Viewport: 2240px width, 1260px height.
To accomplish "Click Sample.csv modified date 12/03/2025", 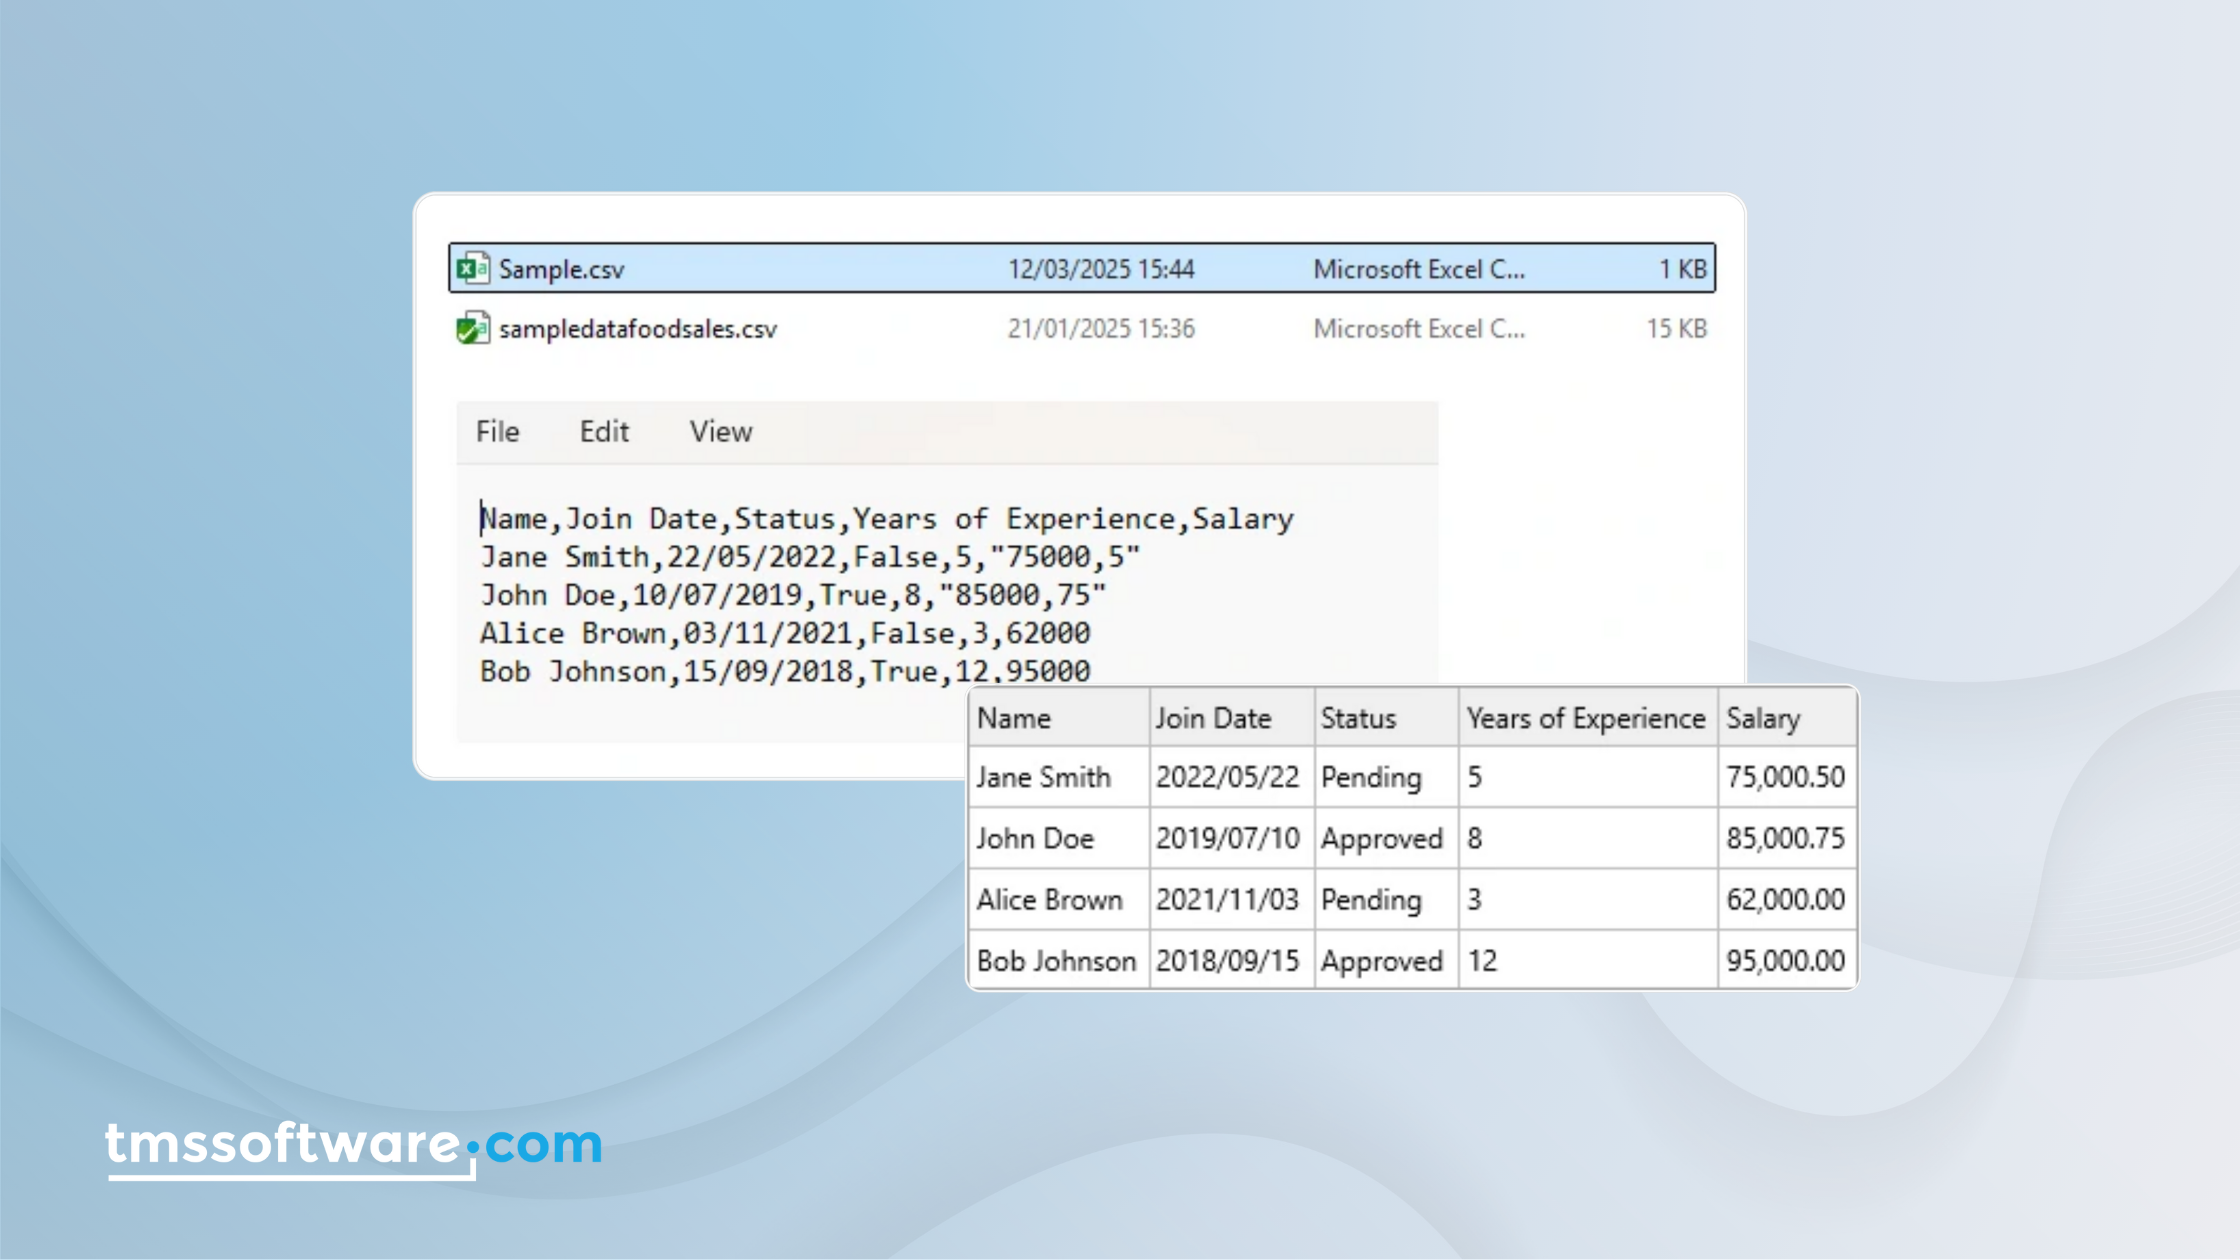I will click(x=1100, y=269).
